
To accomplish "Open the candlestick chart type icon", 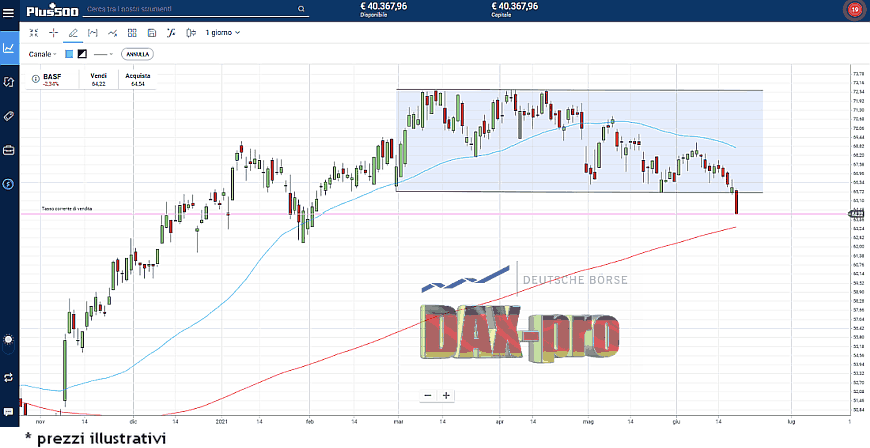I will [191, 33].
